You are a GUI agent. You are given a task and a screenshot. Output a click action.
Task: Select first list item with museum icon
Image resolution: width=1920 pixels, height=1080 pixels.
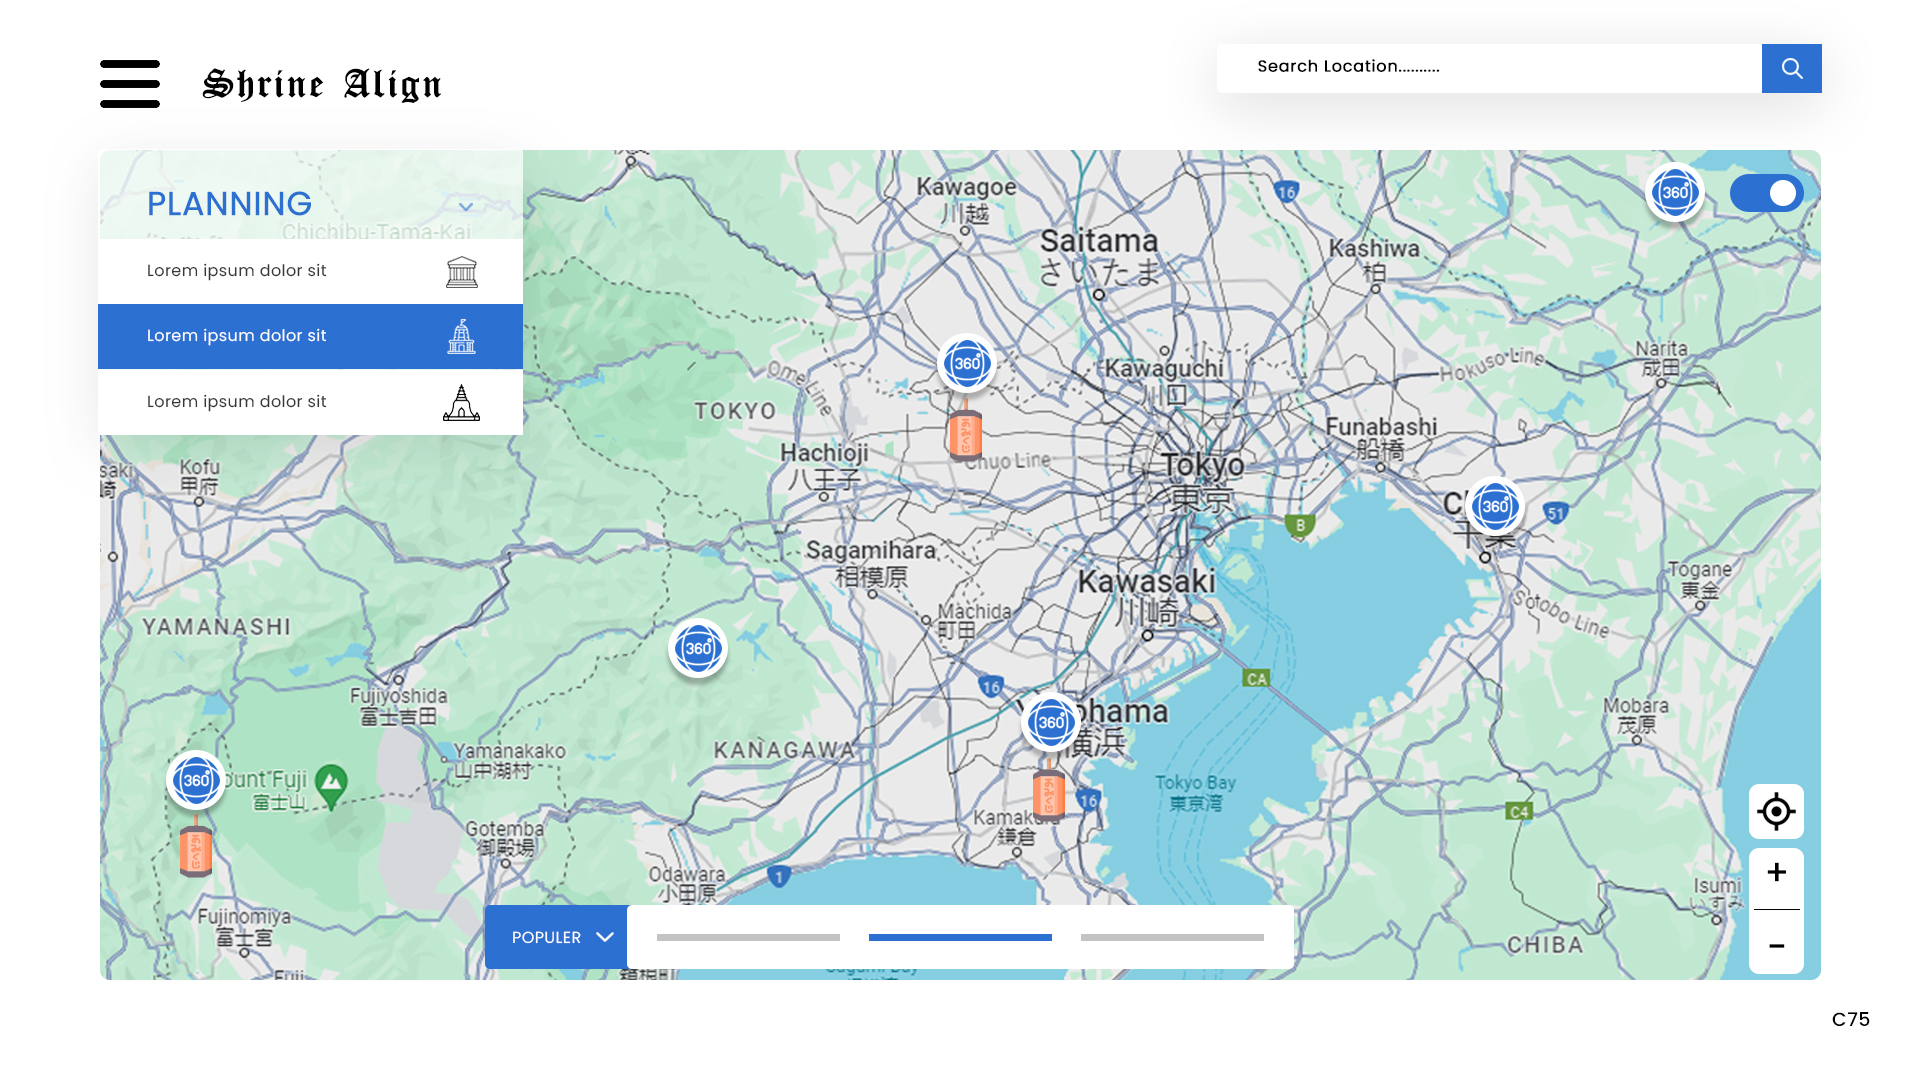[310, 271]
